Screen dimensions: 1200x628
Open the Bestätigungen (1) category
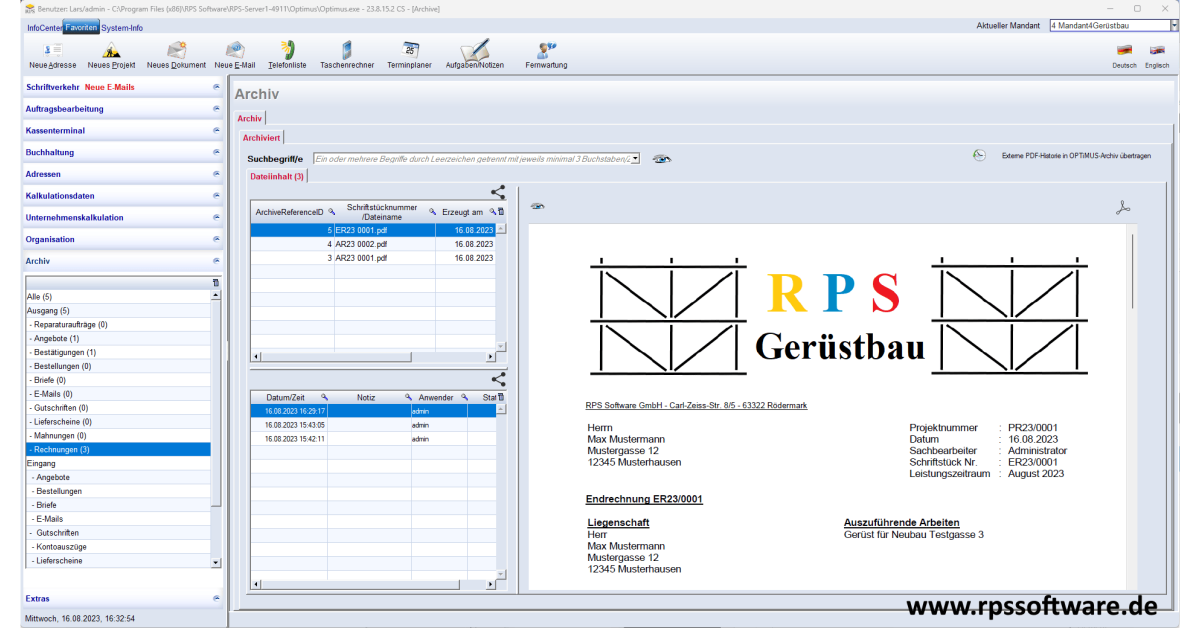click(x=118, y=353)
